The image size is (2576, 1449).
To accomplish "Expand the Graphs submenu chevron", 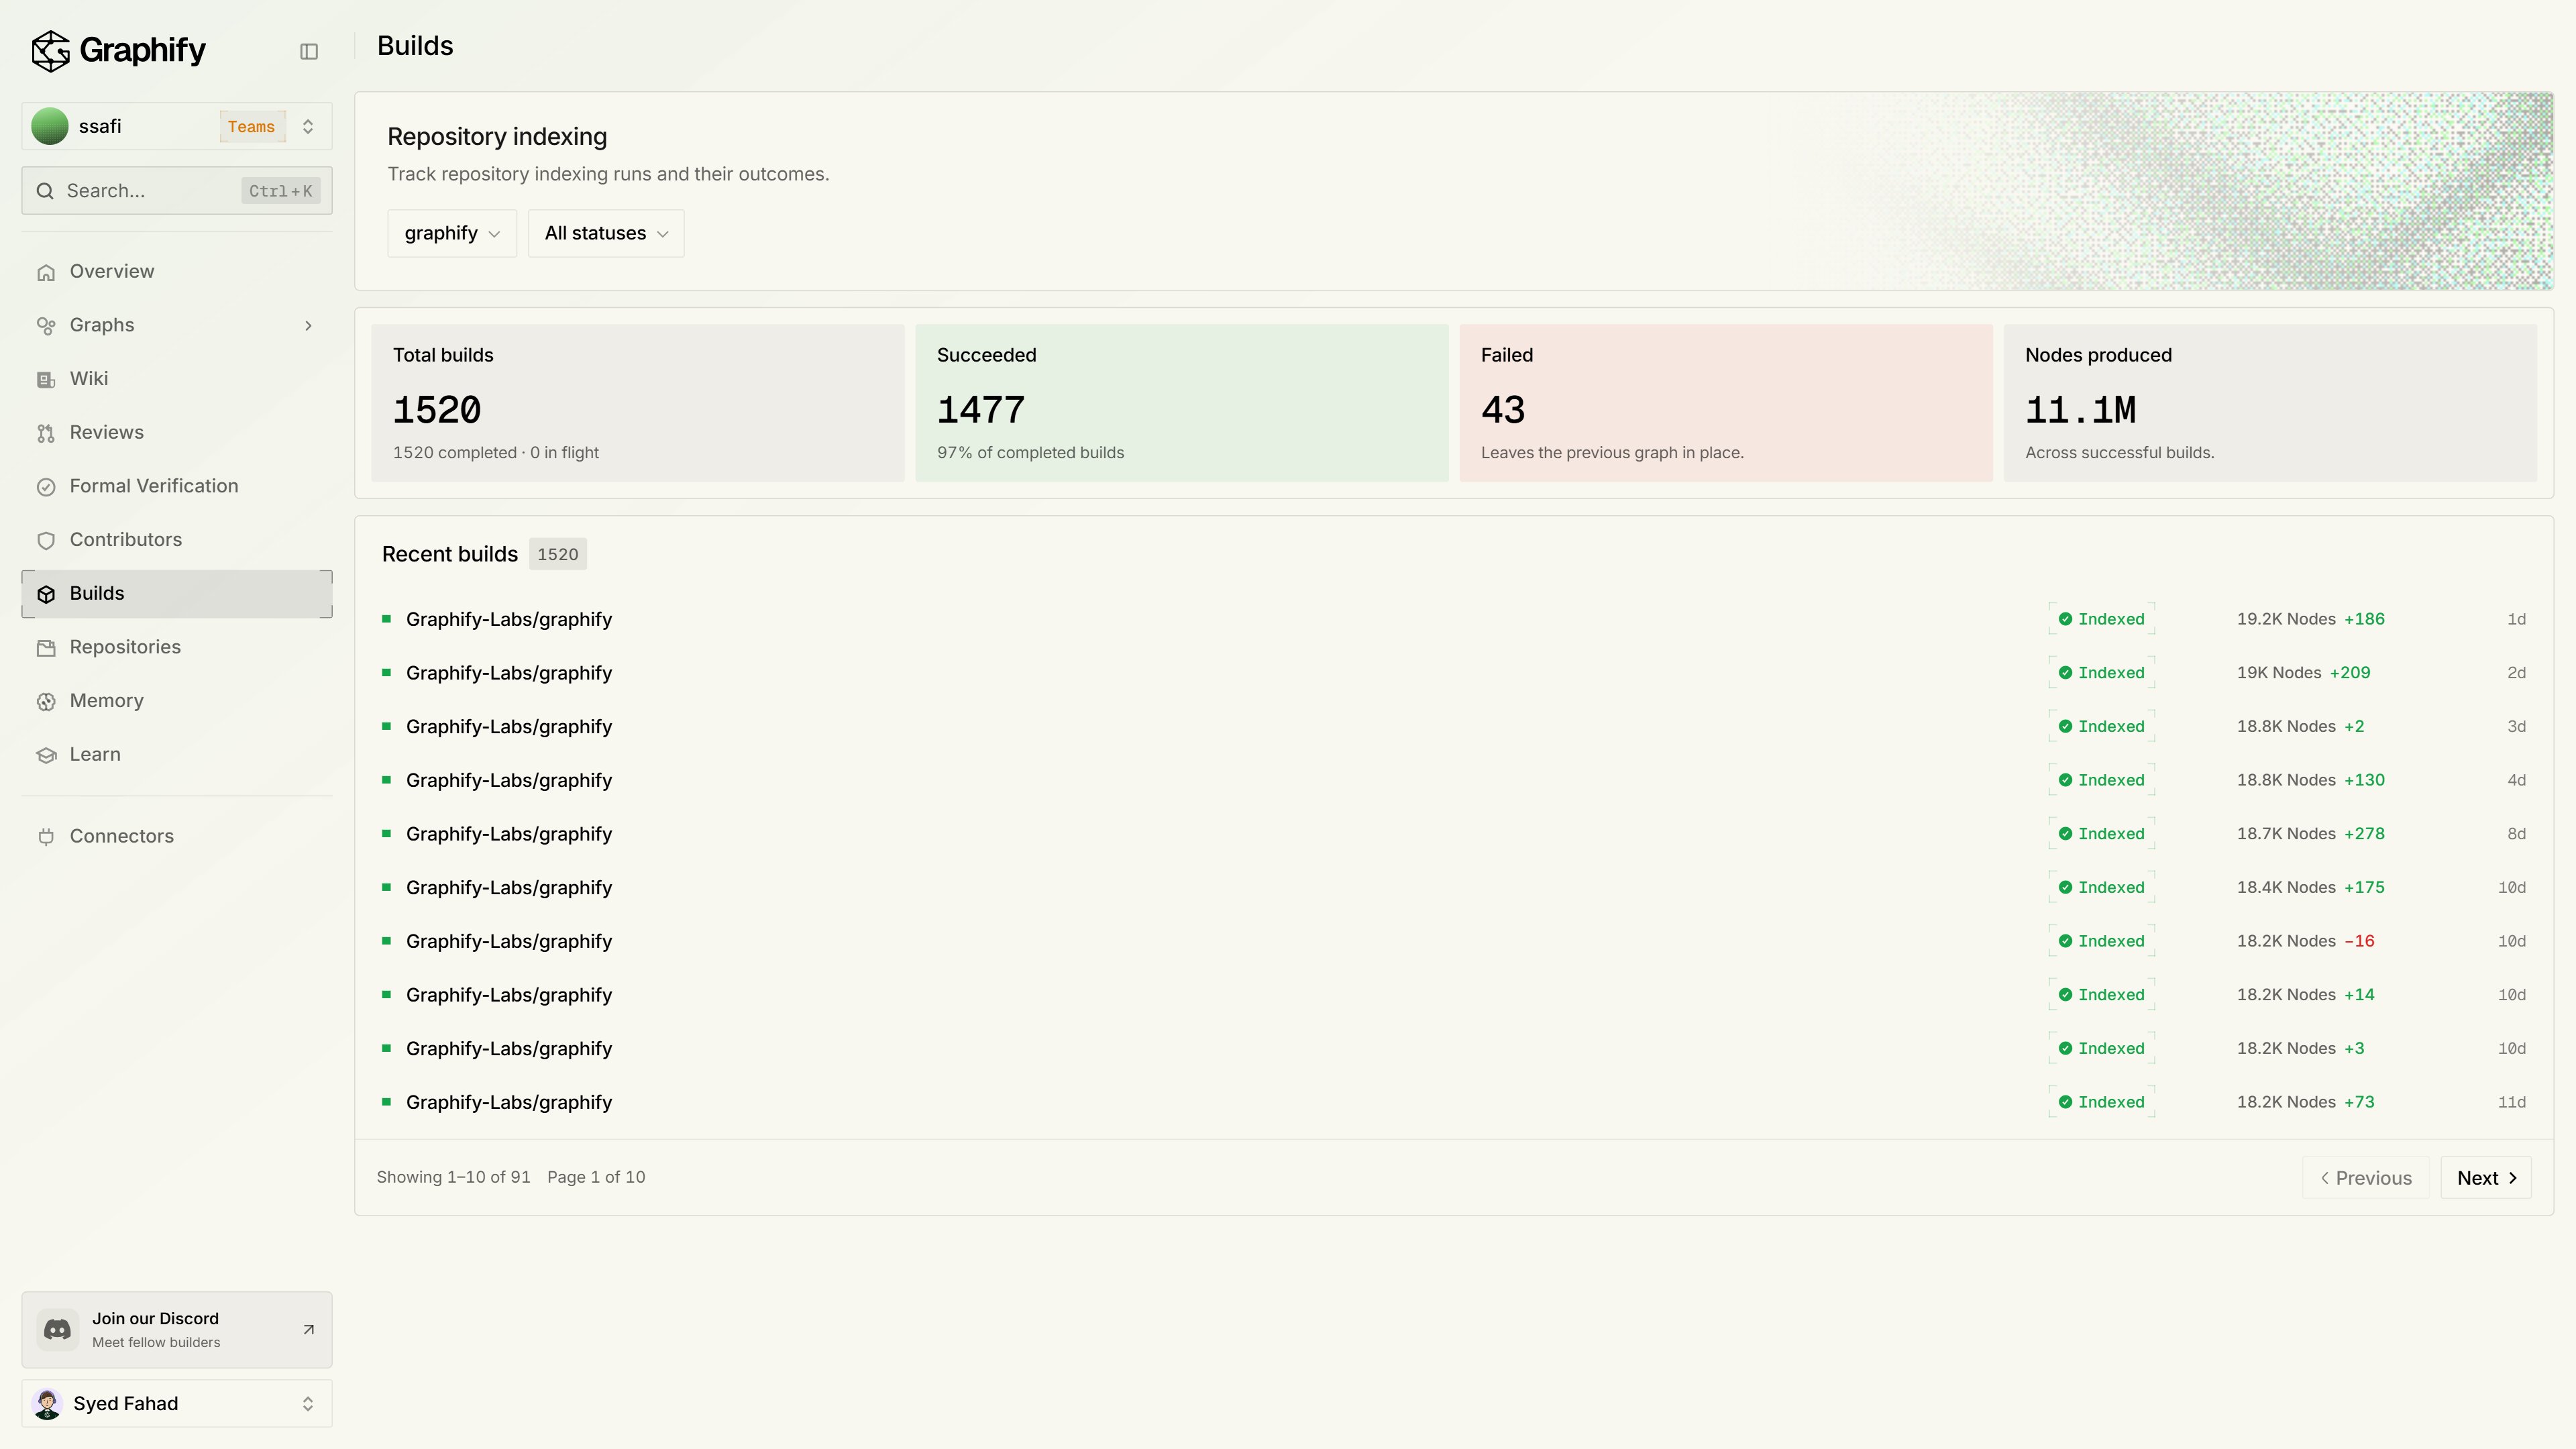I will [308, 325].
